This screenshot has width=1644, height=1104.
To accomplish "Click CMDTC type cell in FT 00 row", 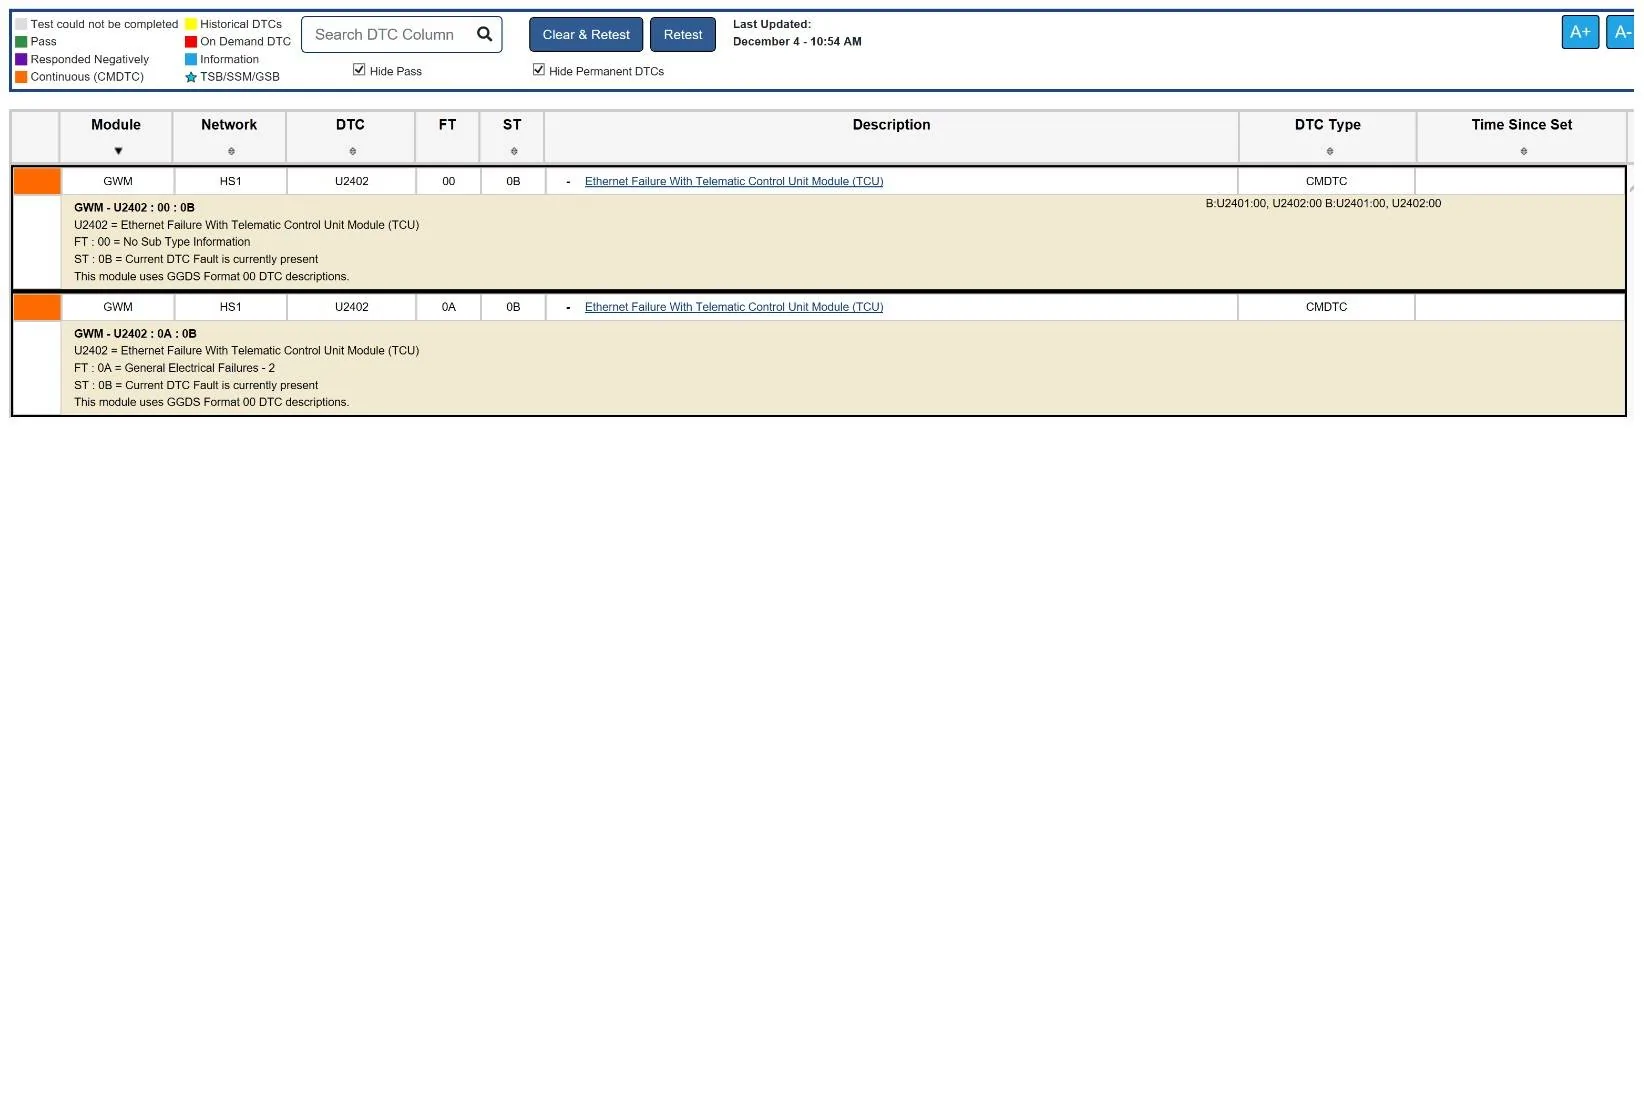I will click(1326, 181).
